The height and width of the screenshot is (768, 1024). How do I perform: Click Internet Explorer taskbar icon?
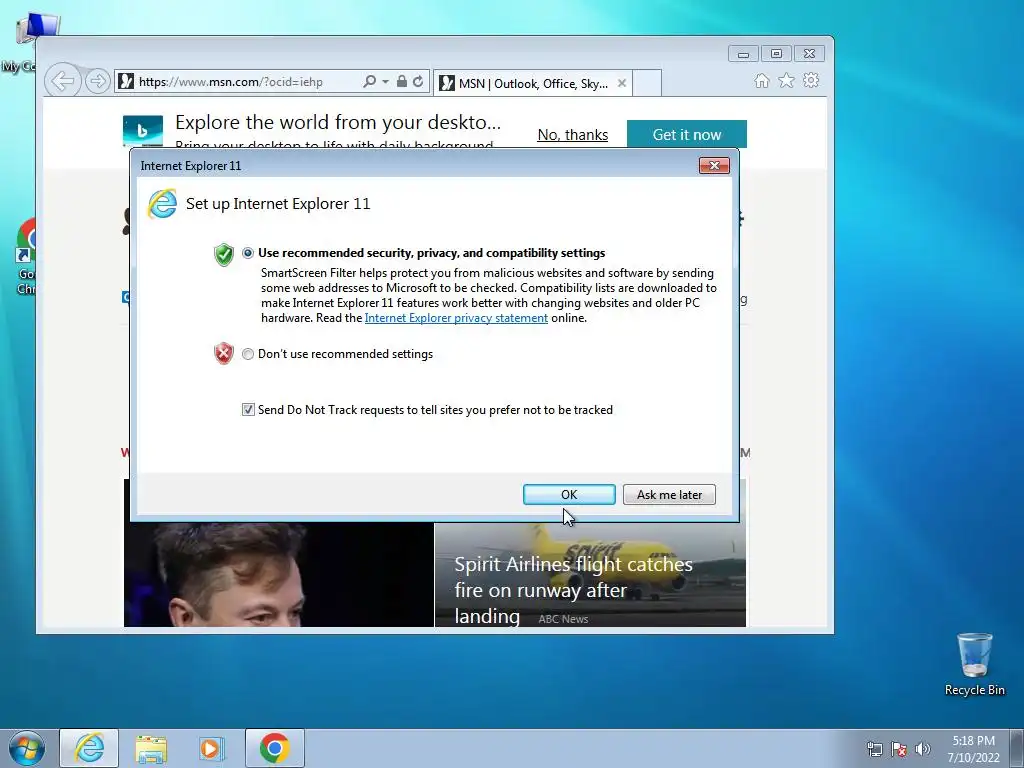pos(89,748)
